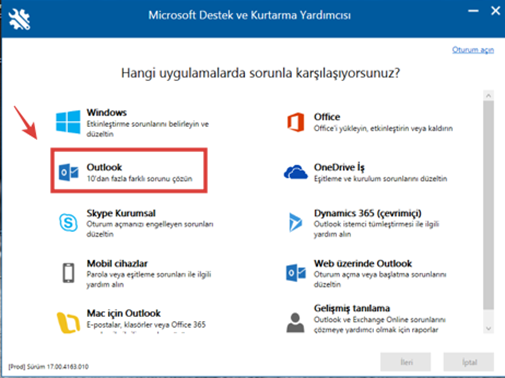Click the wrench tools icon in title bar
Screen dimensions: 505x378
click(x=19, y=19)
